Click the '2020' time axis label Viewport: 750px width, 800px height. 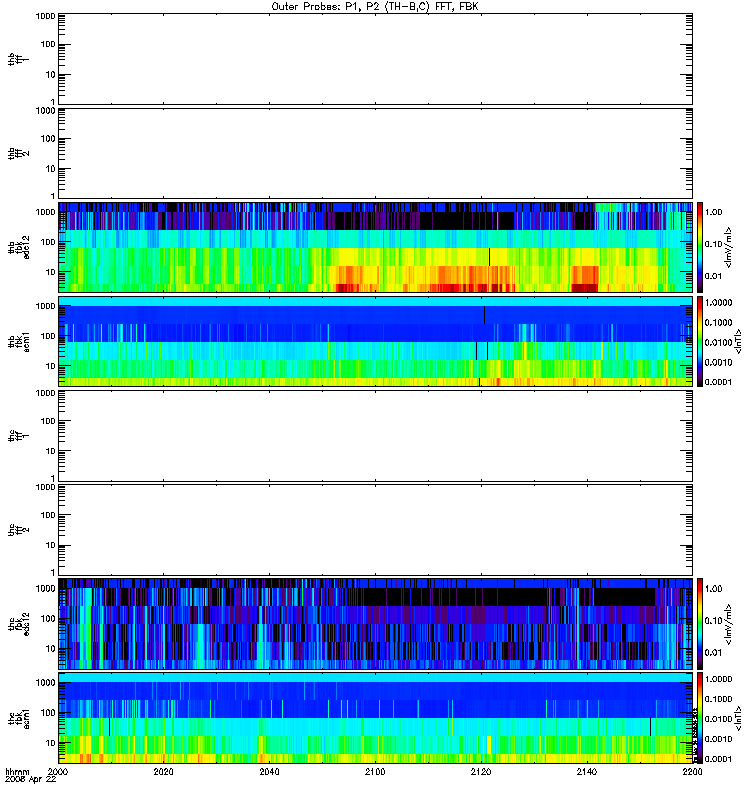coord(163,771)
